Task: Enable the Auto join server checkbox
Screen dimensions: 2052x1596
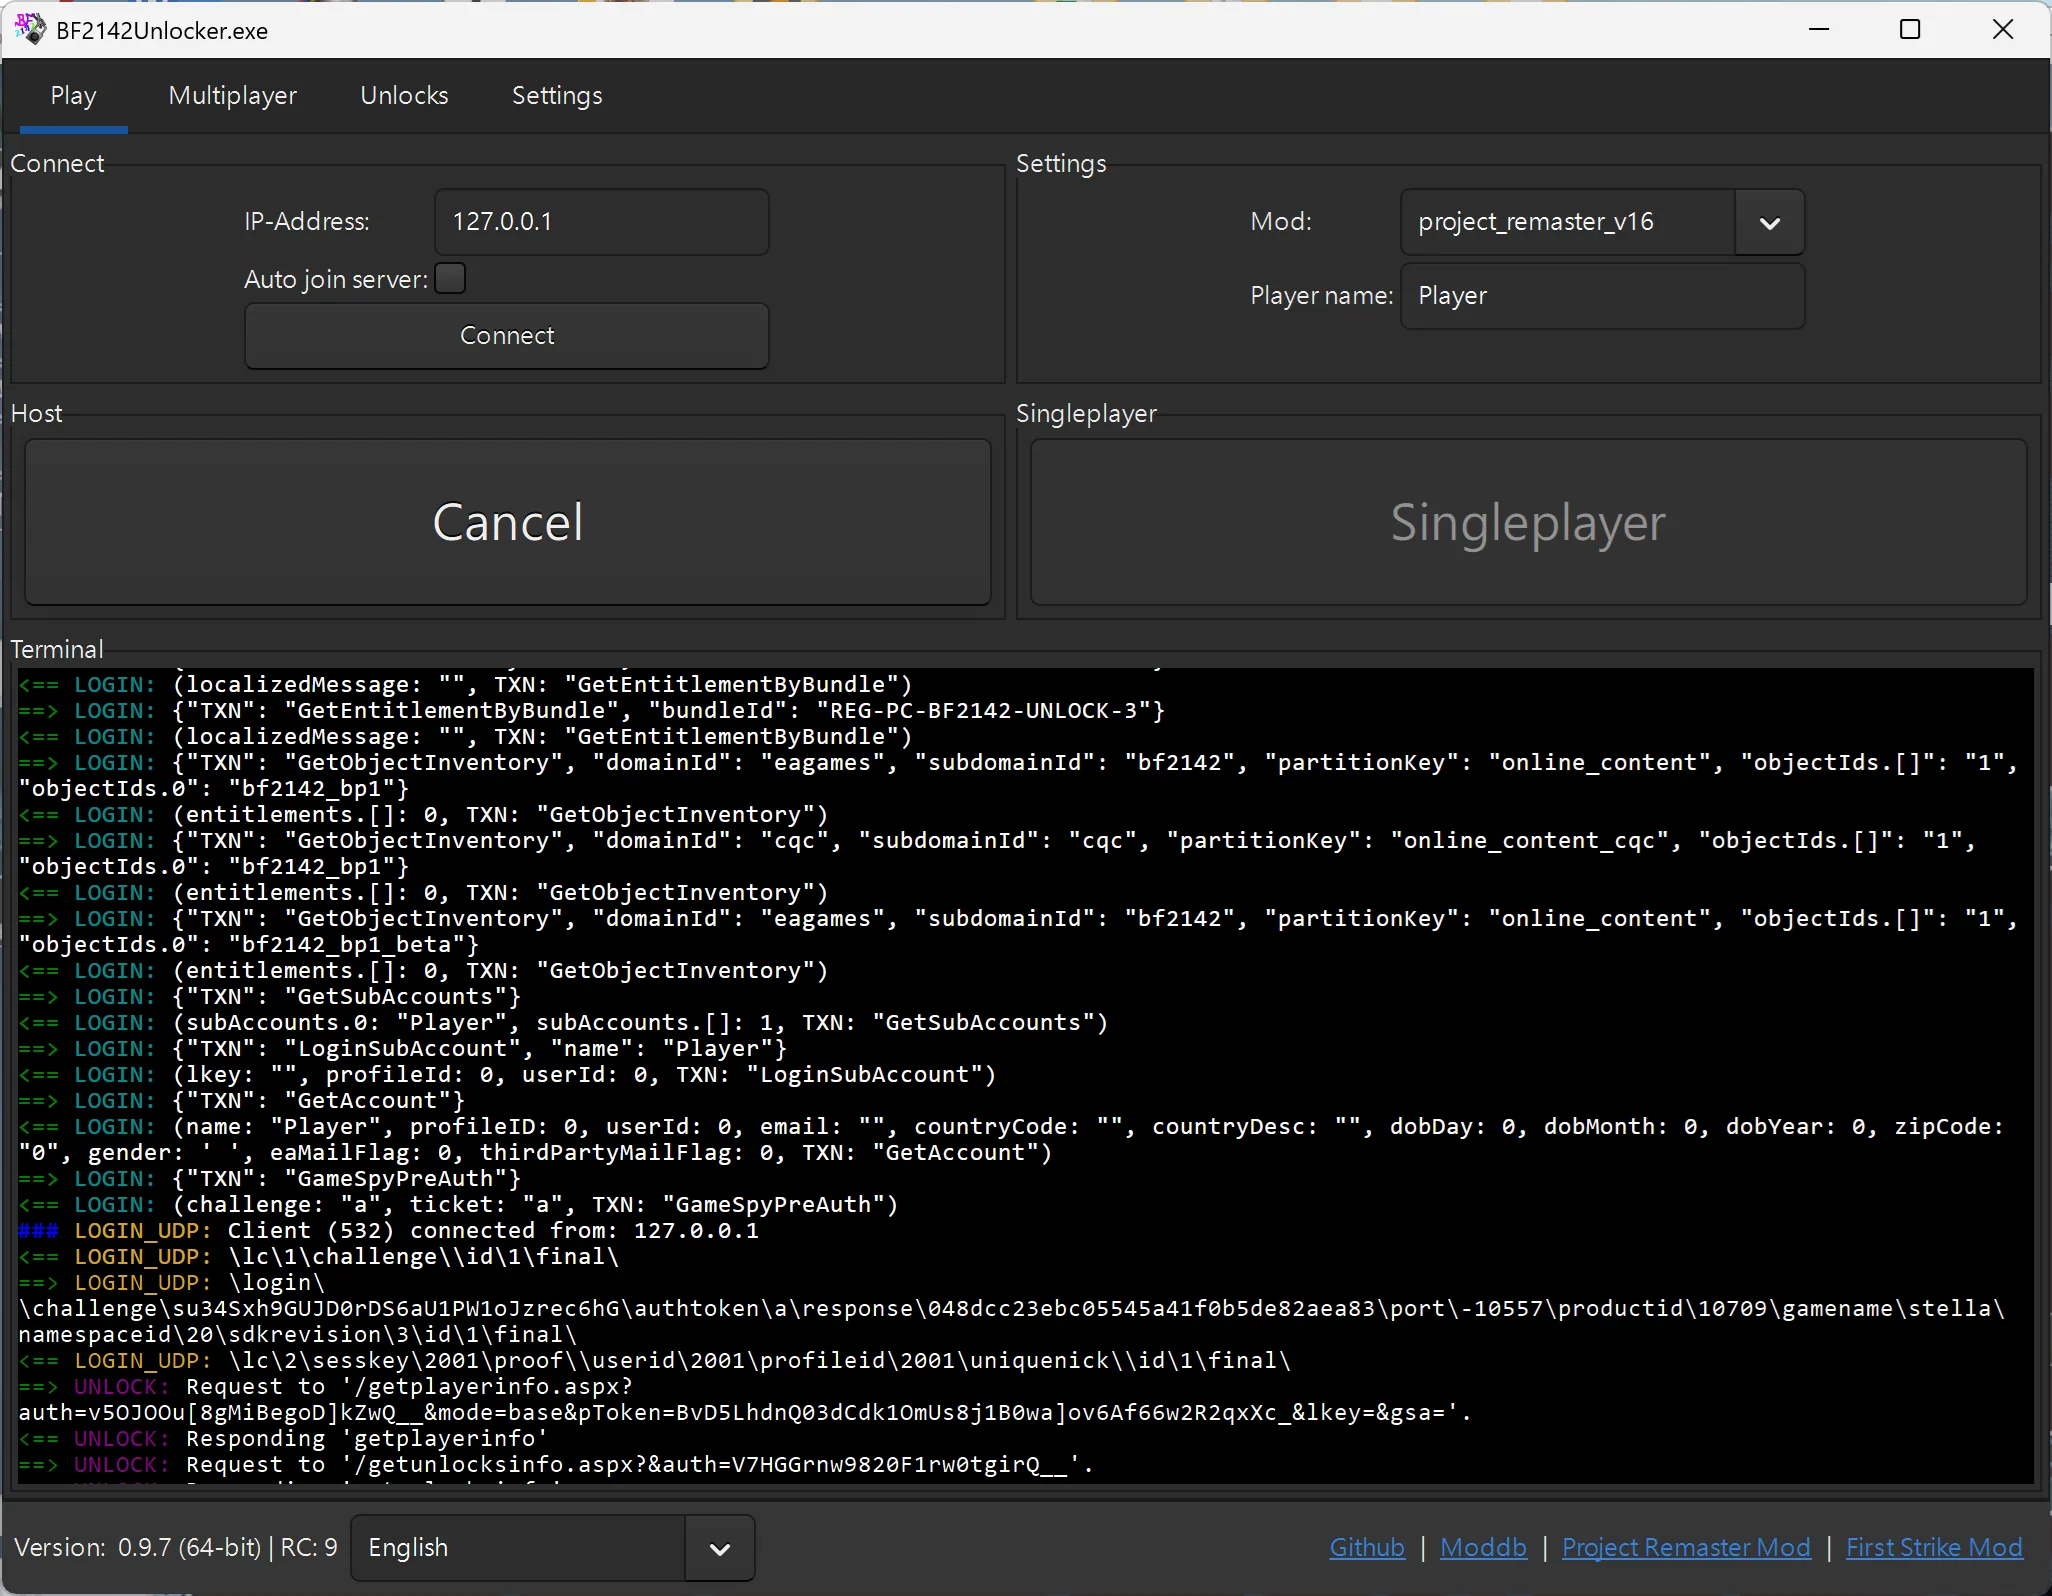Action: pyautogui.click(x=450, y=278)
